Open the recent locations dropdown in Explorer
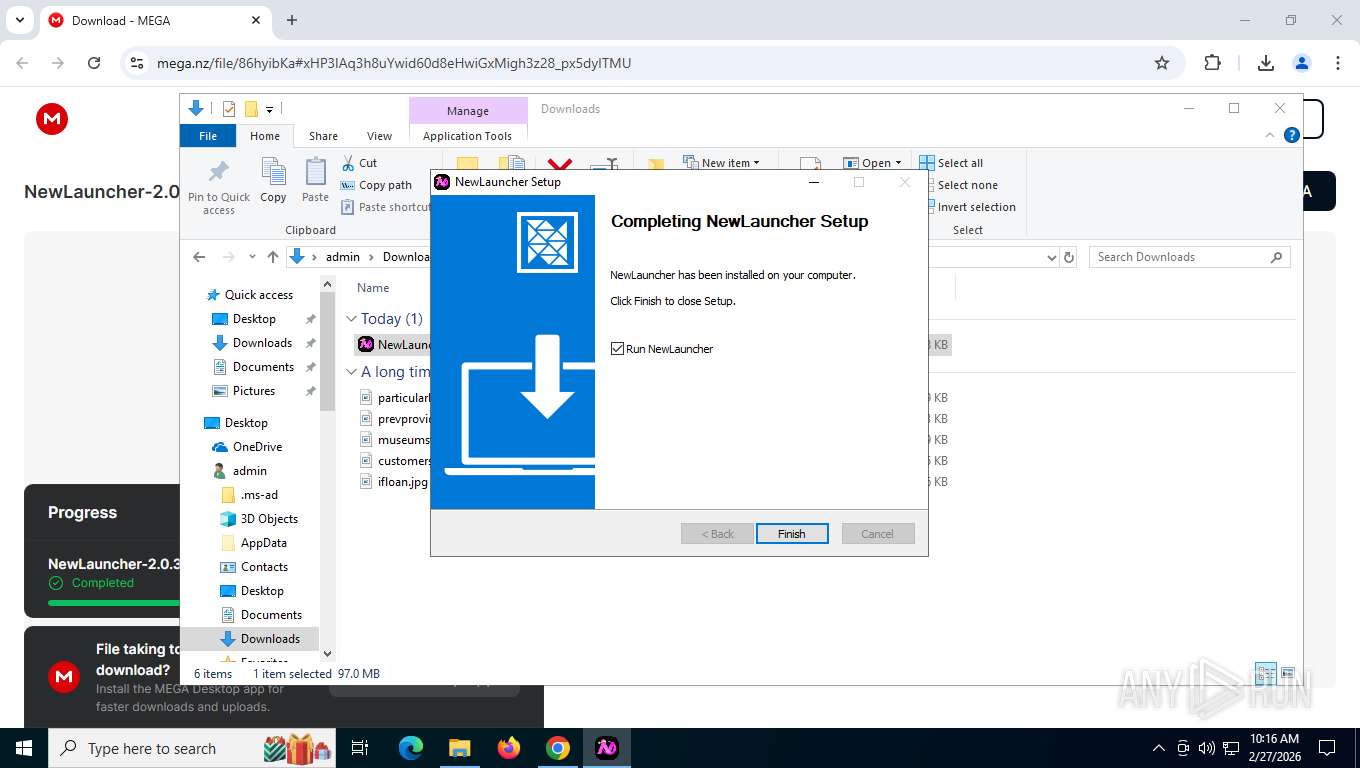This screenshot has width=1360, height=768. click(x=252, y=257)
